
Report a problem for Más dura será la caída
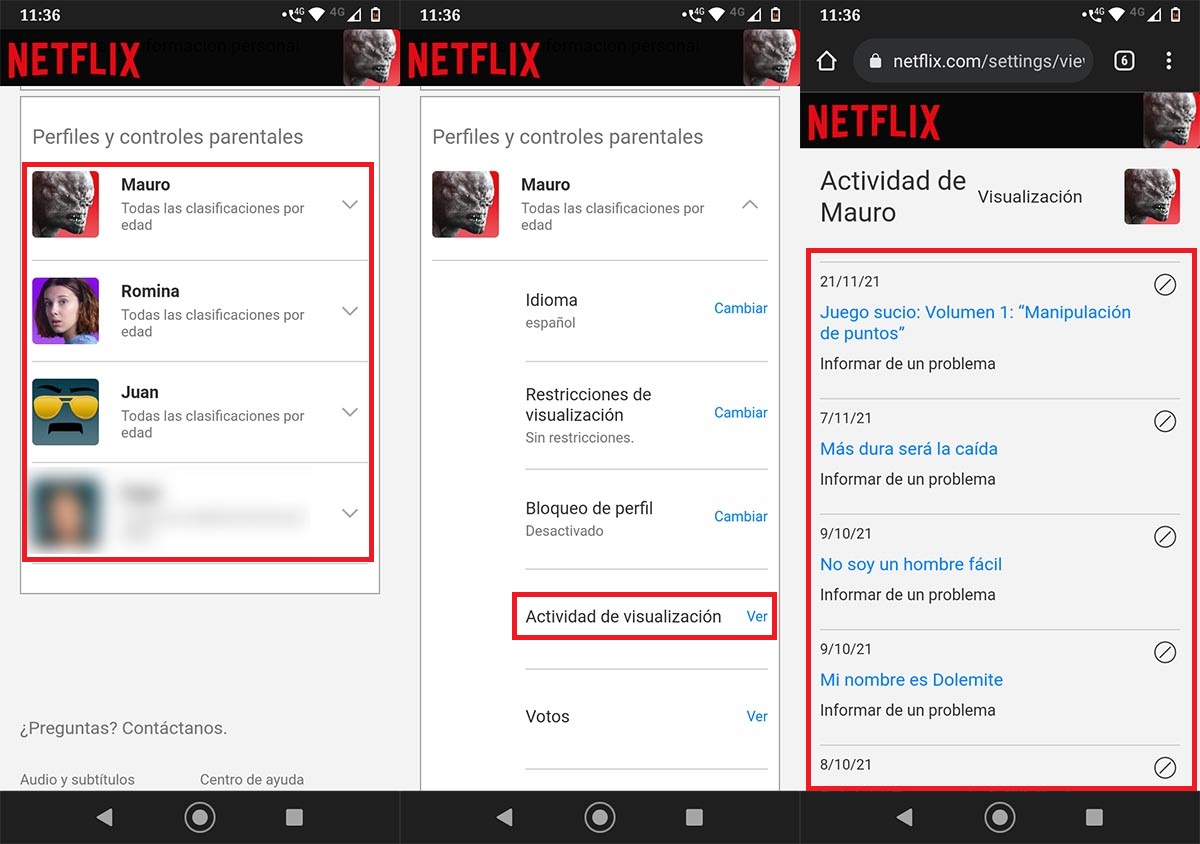(908, 479)
